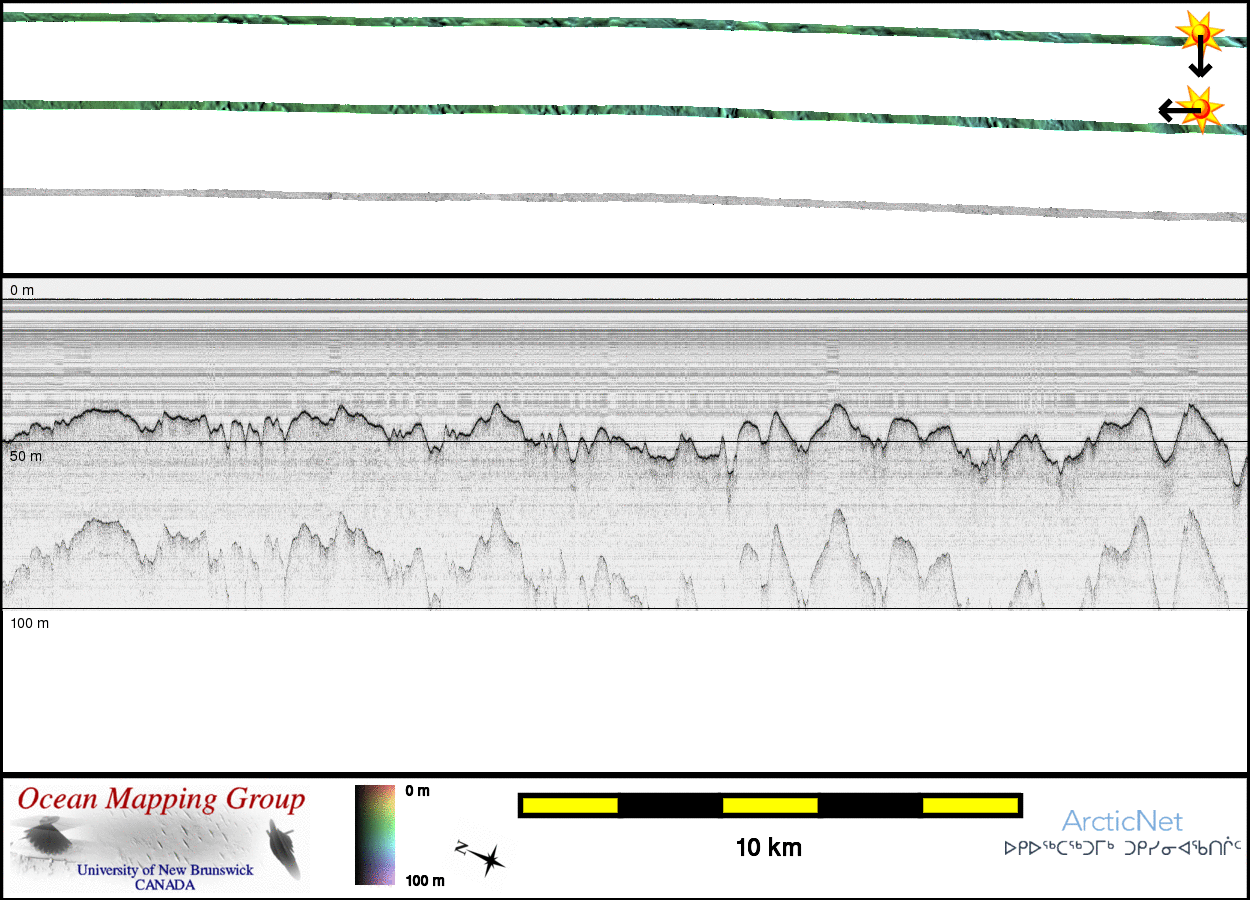
Task: Click the ArcticNet logo
Action: click(1122, 822)
